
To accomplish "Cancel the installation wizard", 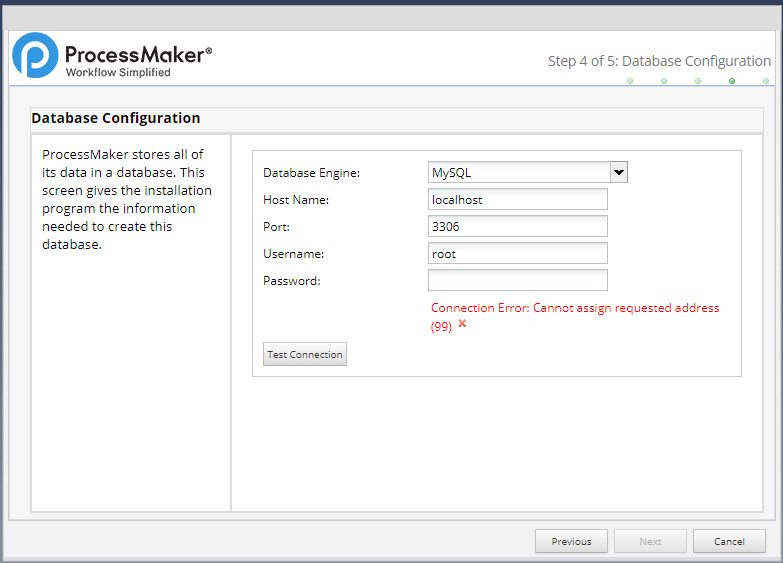I will coord(729,542).
